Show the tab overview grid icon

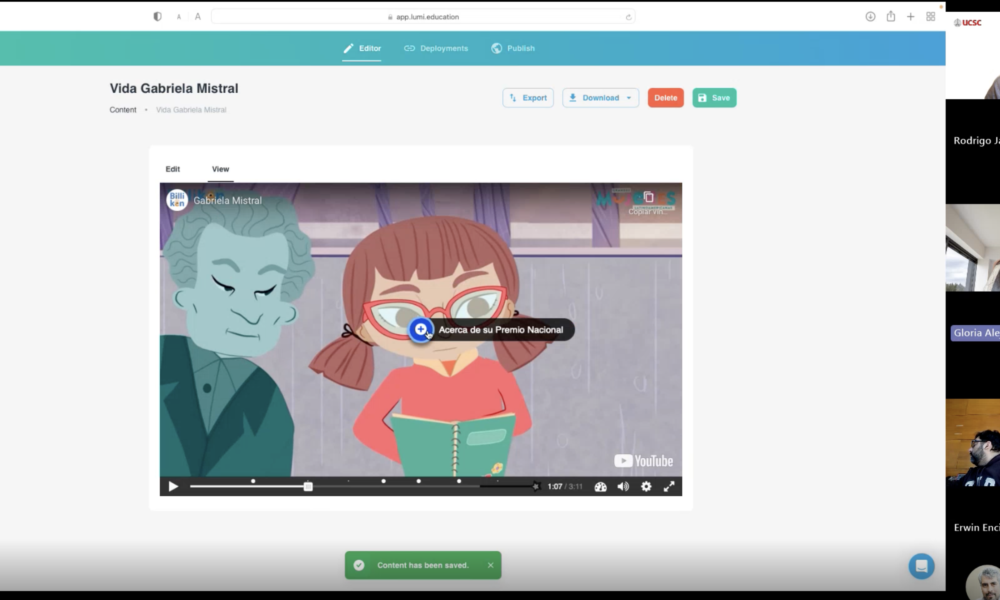(x=930, y=17)
